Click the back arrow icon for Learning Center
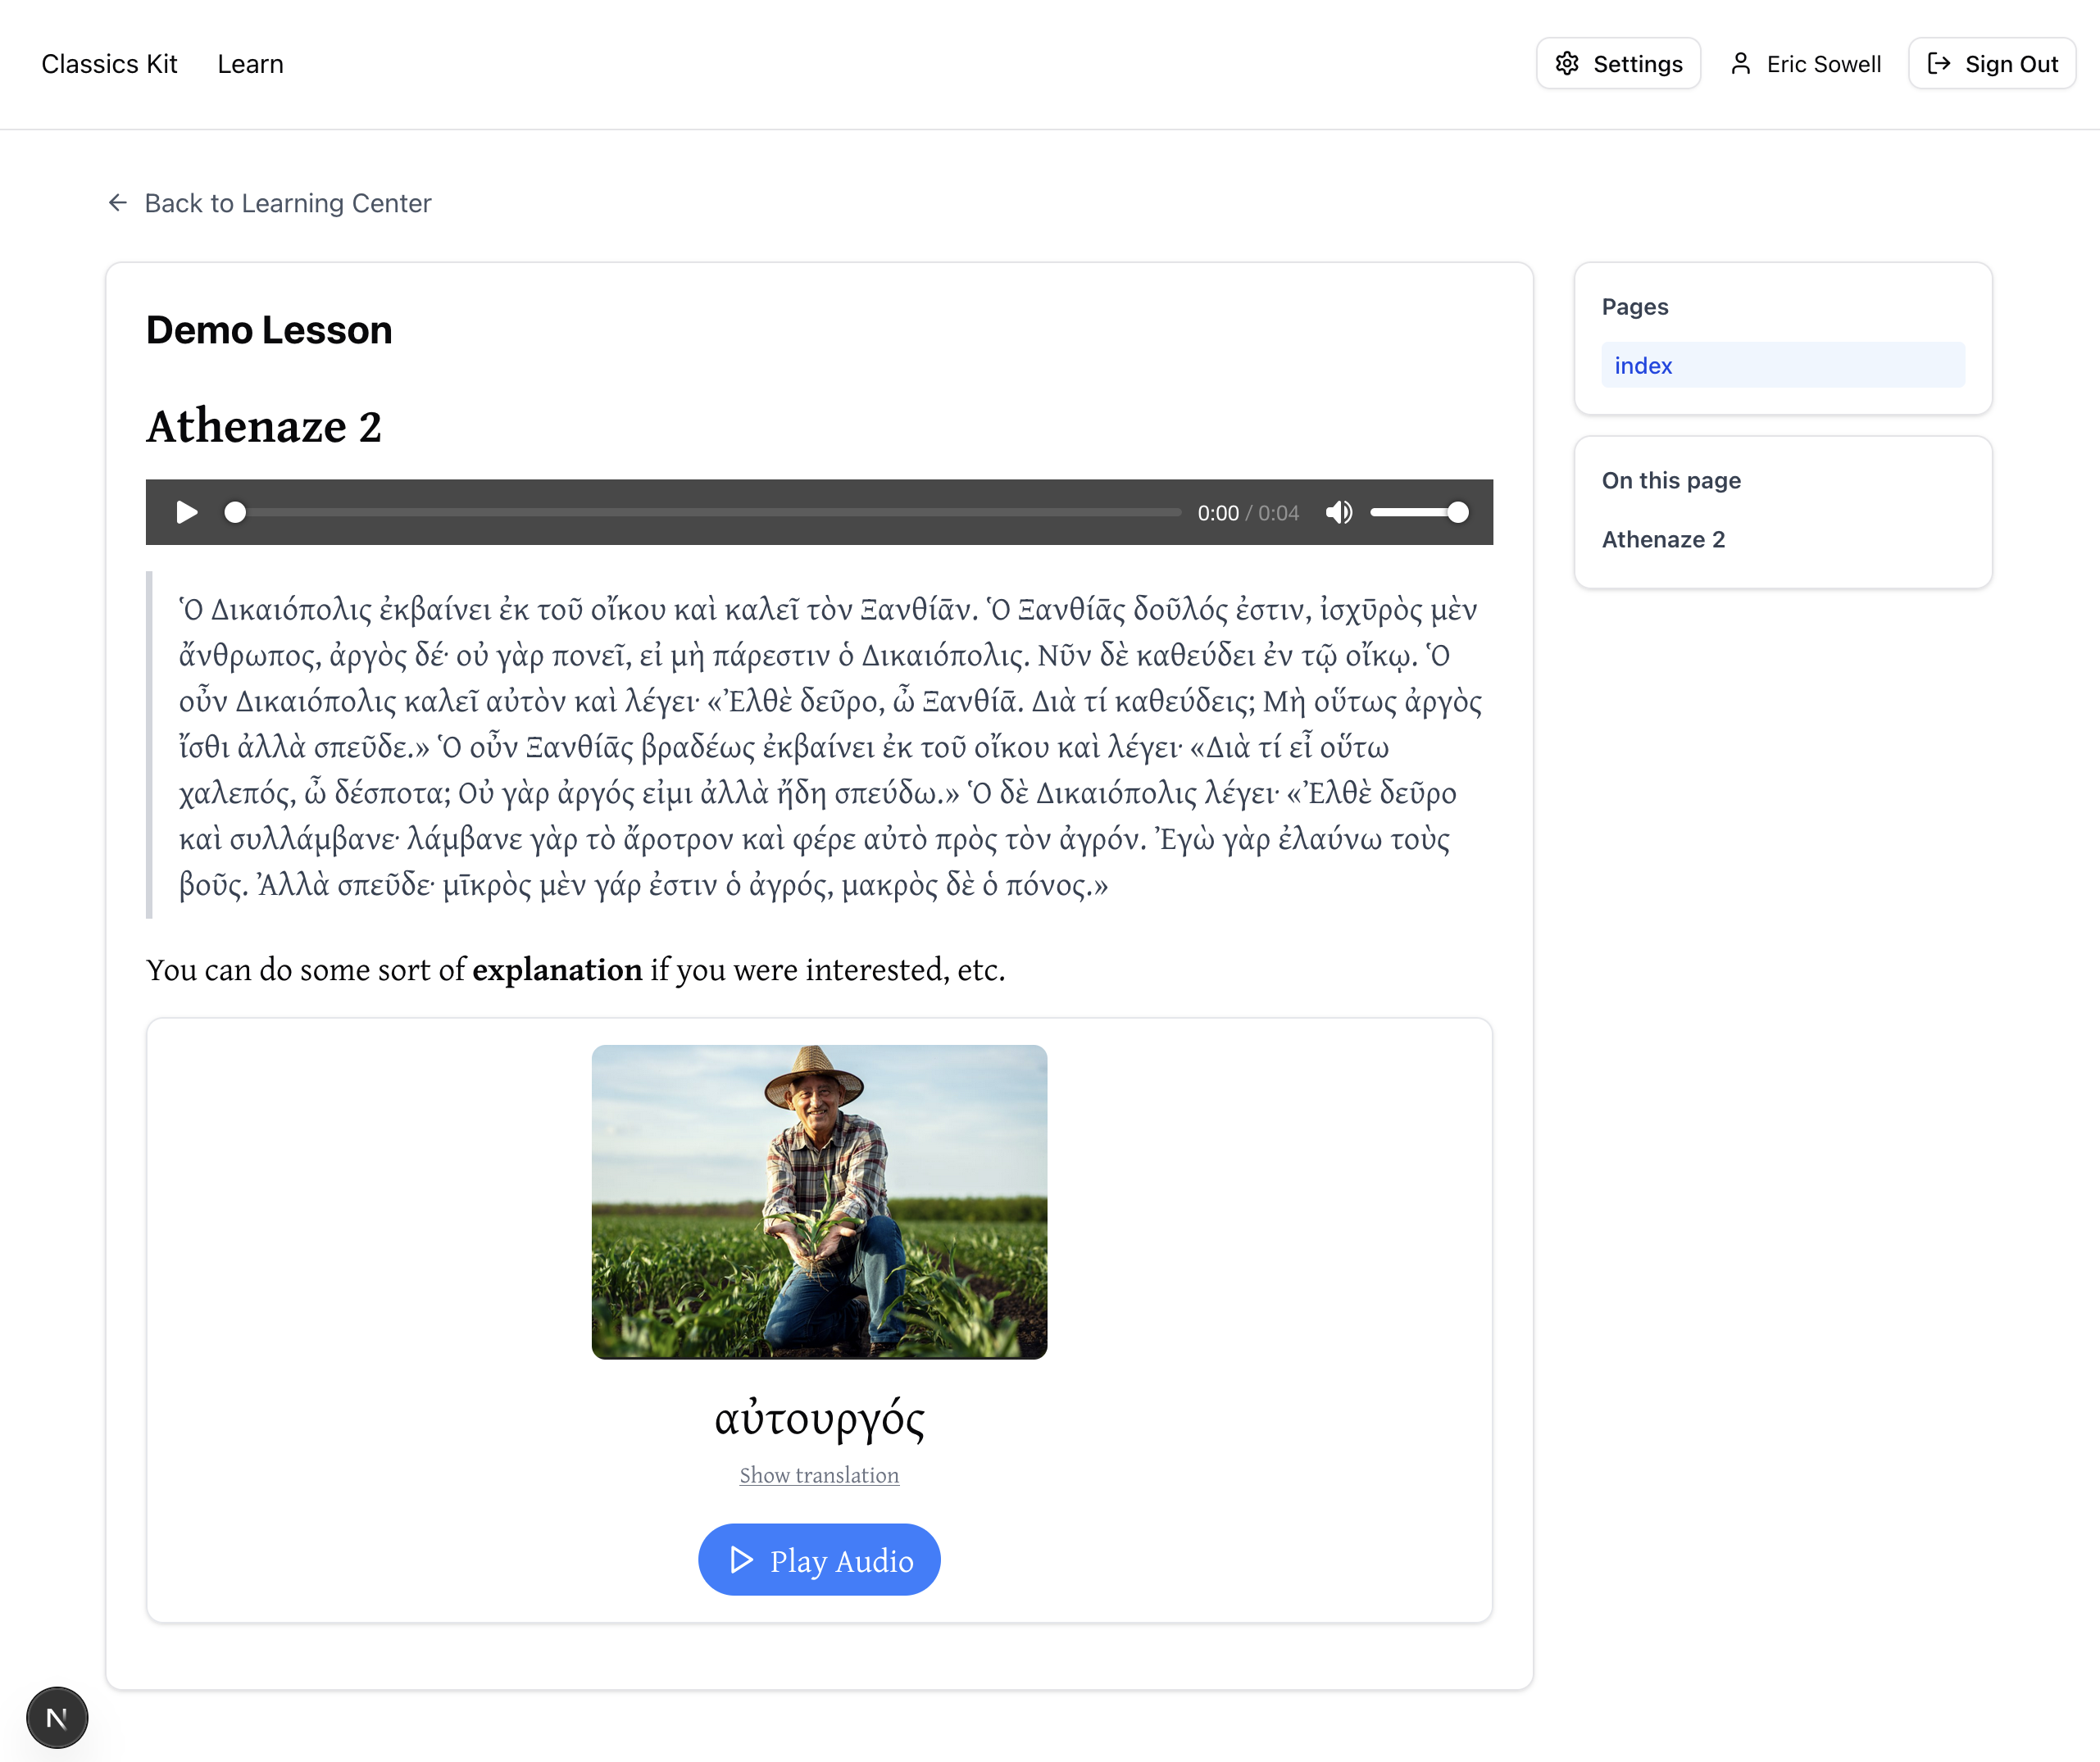Viewport: 2100px width, 1762px height. [118, 203]
